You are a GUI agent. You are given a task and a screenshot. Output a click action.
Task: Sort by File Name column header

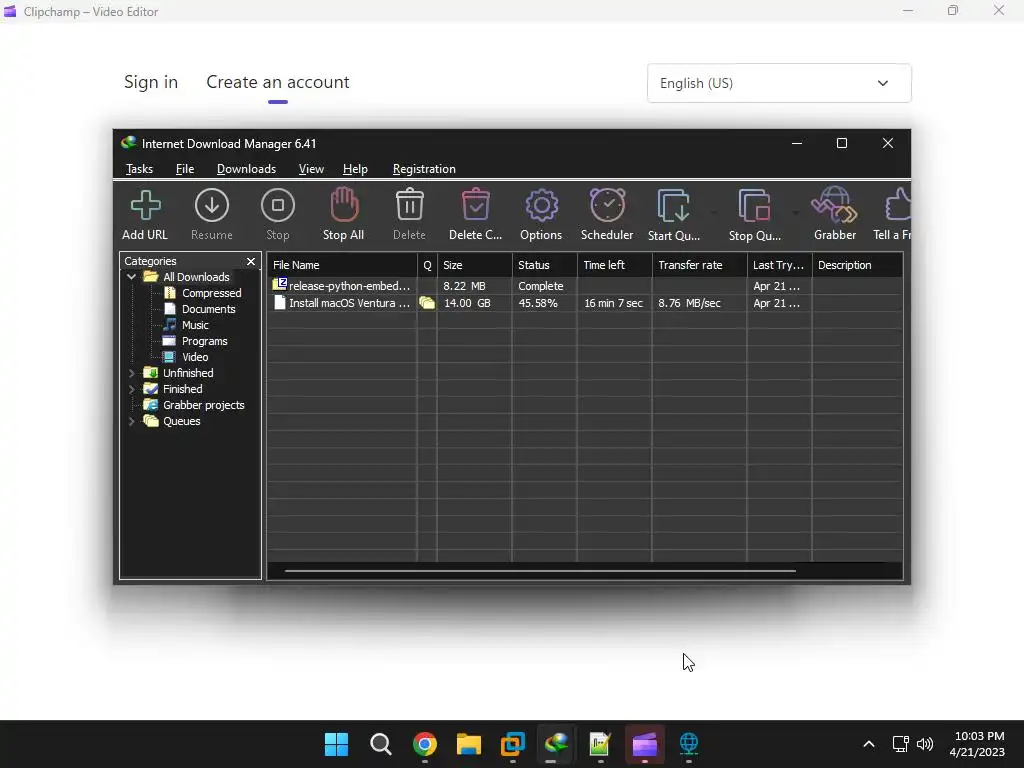tap(342, 265)
